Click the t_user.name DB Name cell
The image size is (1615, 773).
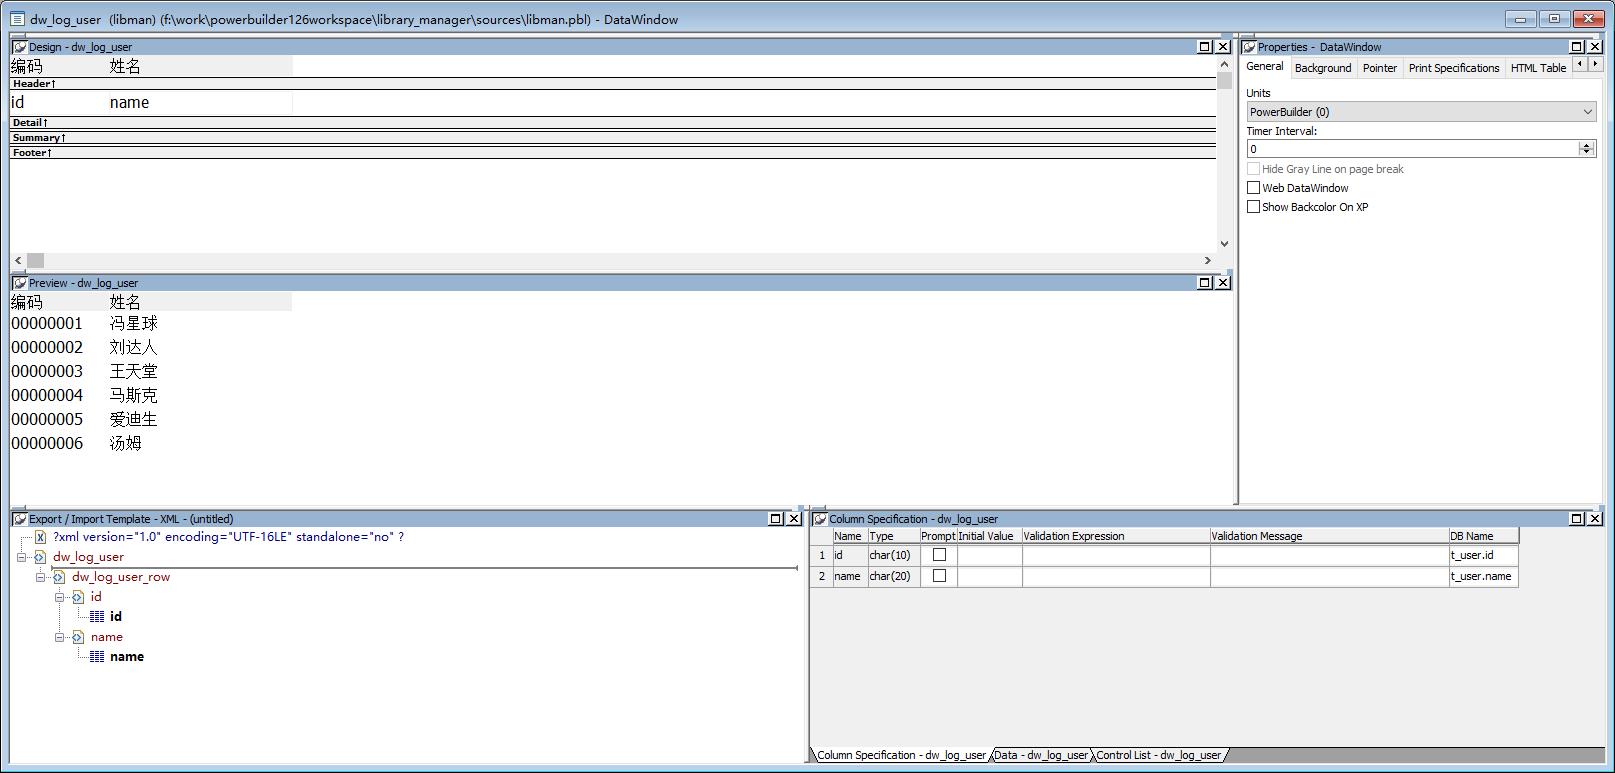tap(1484, 576)
